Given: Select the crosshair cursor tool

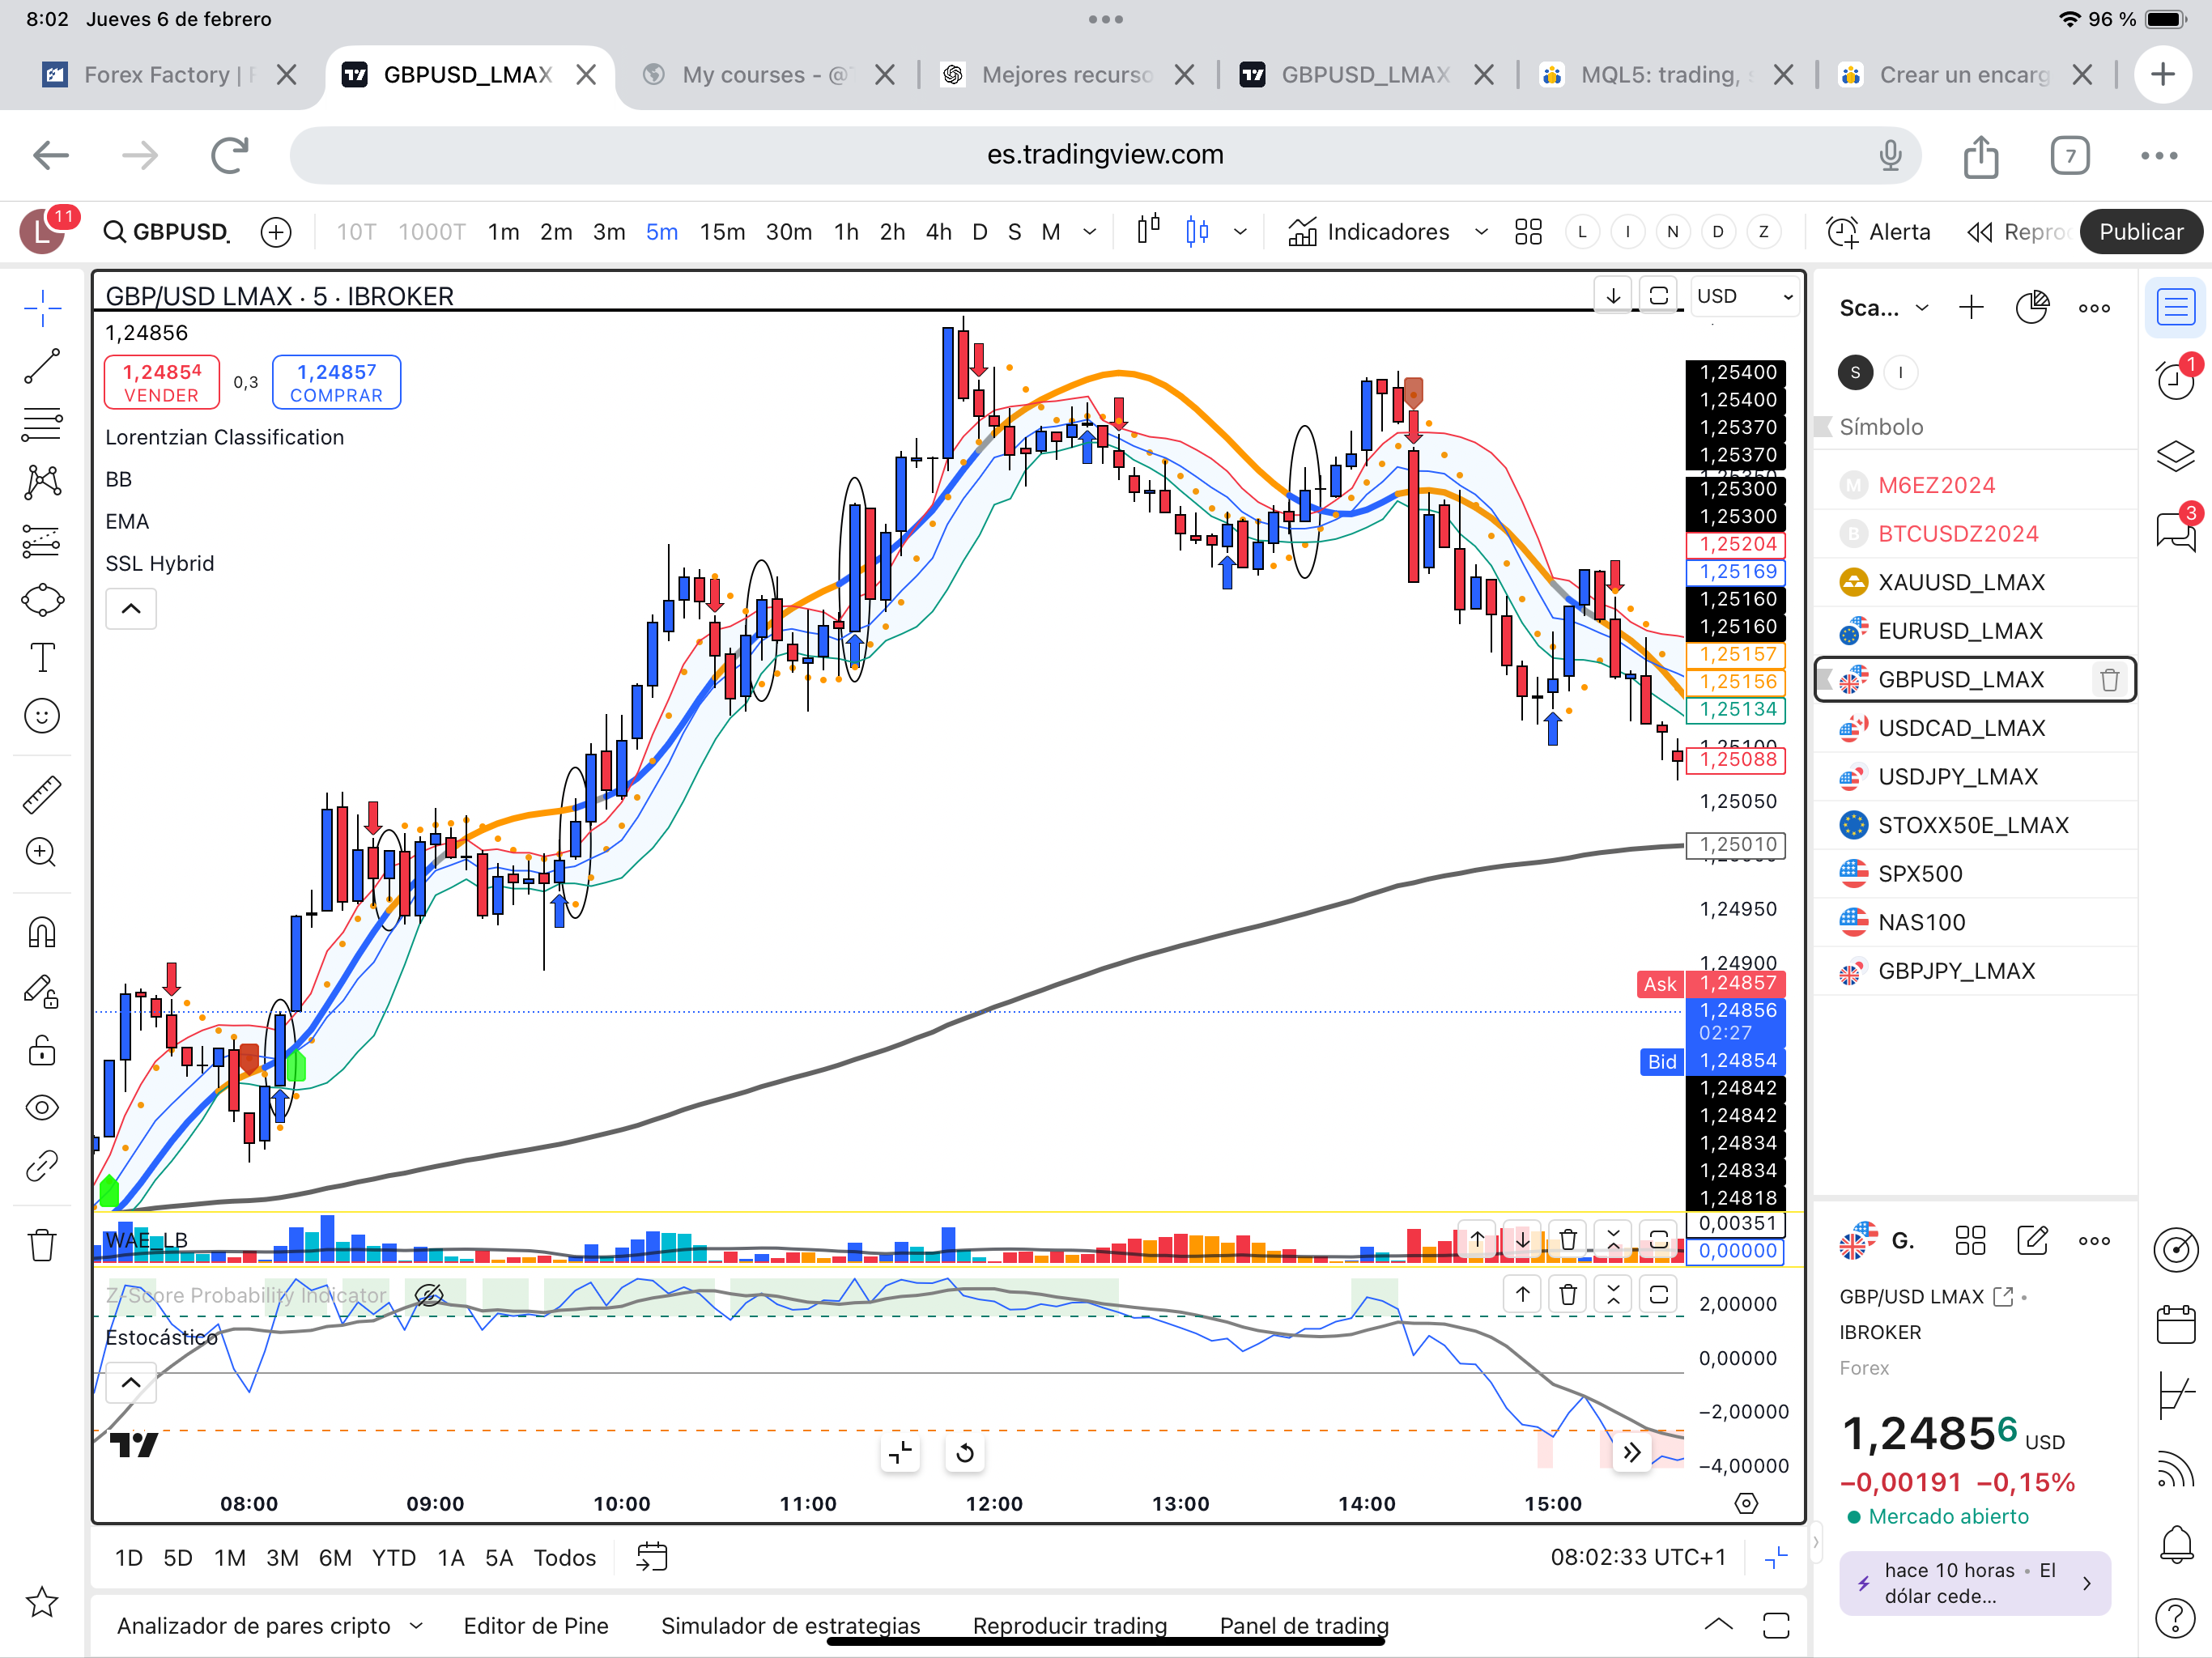Looking at the screenshot, I should pyautogui.click(x=42, y=308).
